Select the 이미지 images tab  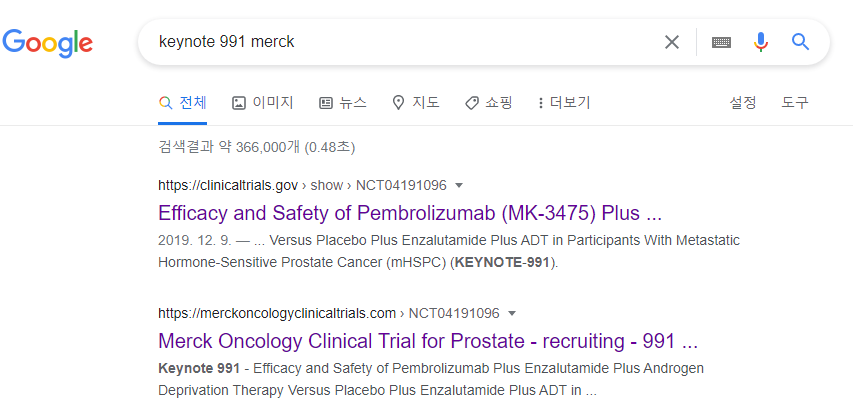pos(263,102)
